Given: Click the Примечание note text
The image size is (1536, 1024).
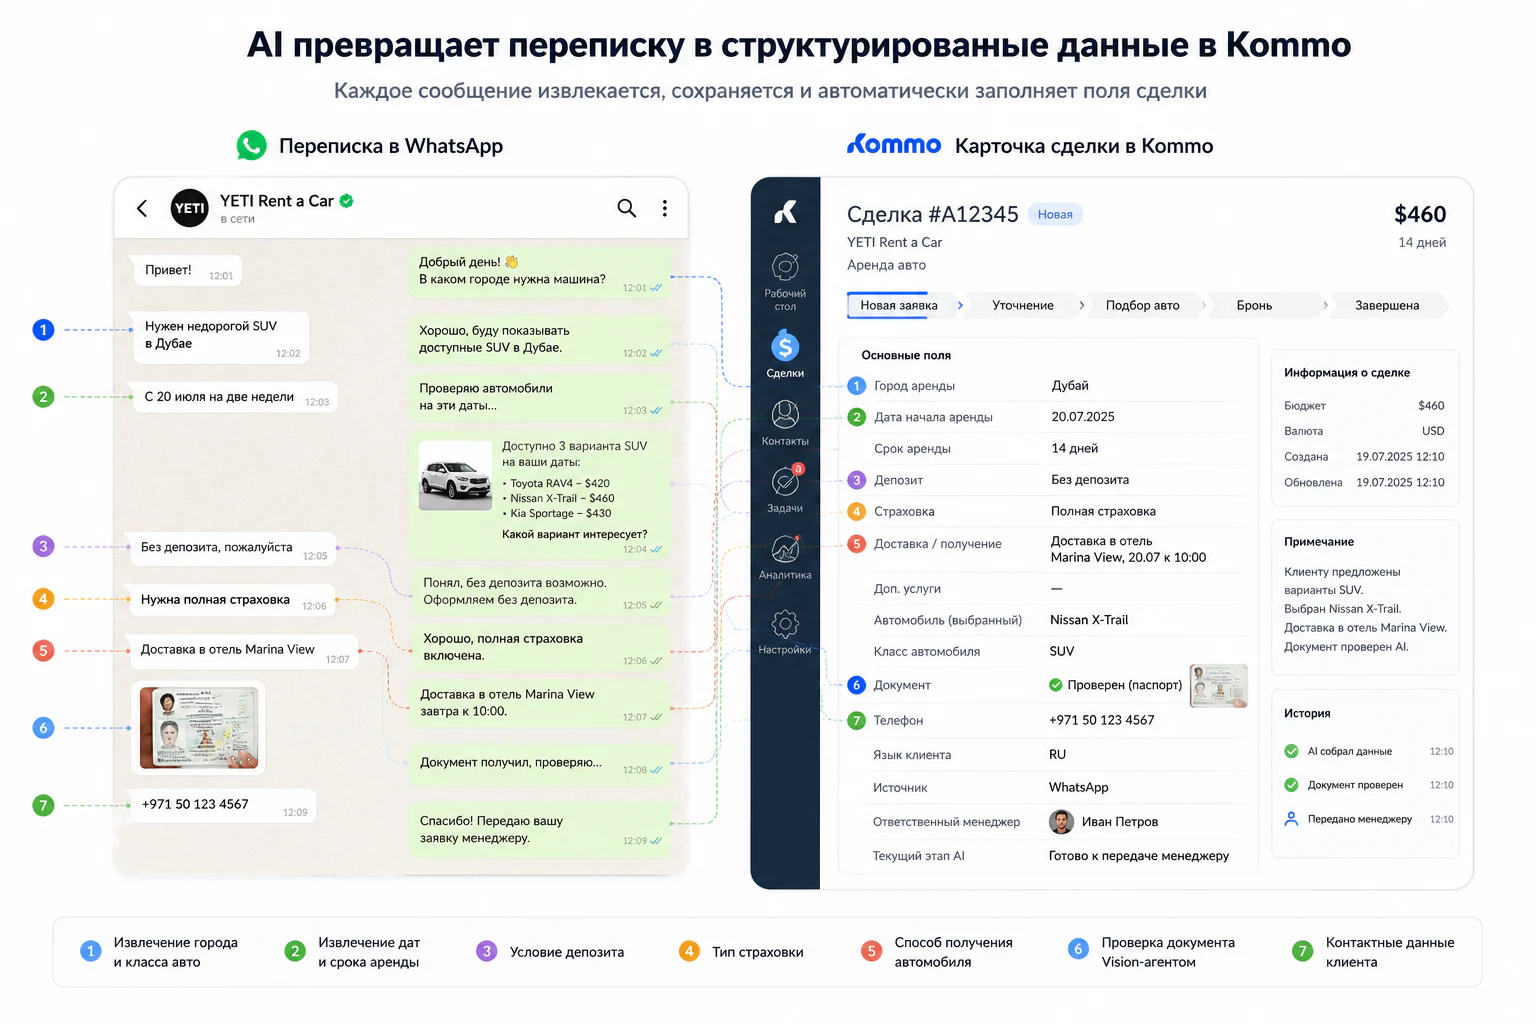Looking at the screenshot, I should 1365,609.
